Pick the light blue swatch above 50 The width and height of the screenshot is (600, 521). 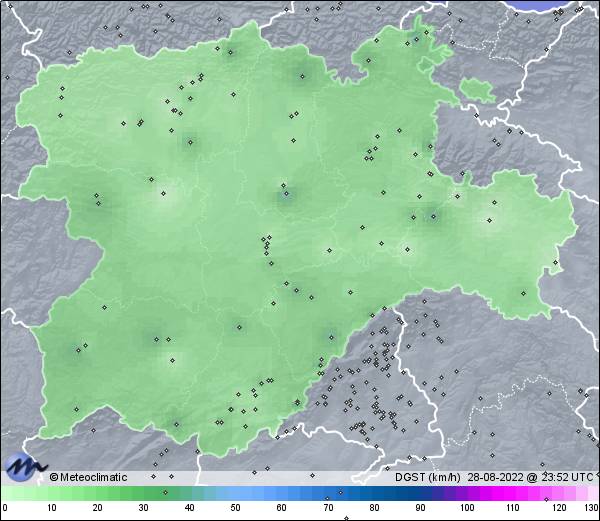click(x=235, y=493)
